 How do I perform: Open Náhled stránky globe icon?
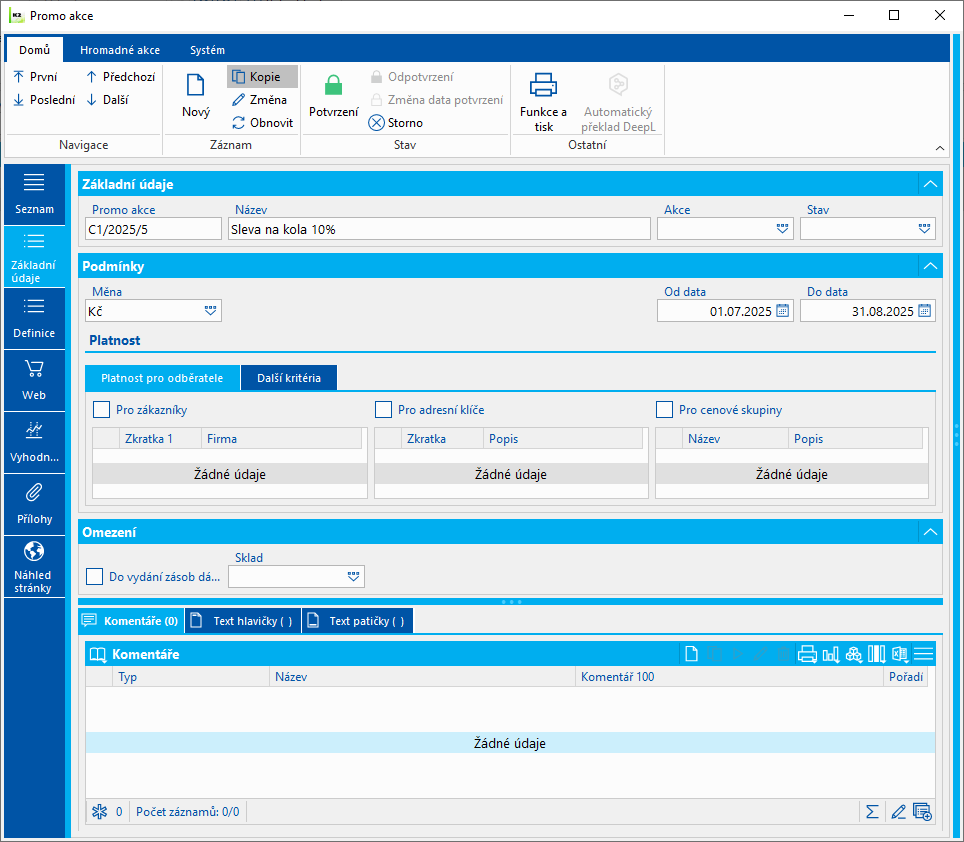coord(34,566)
